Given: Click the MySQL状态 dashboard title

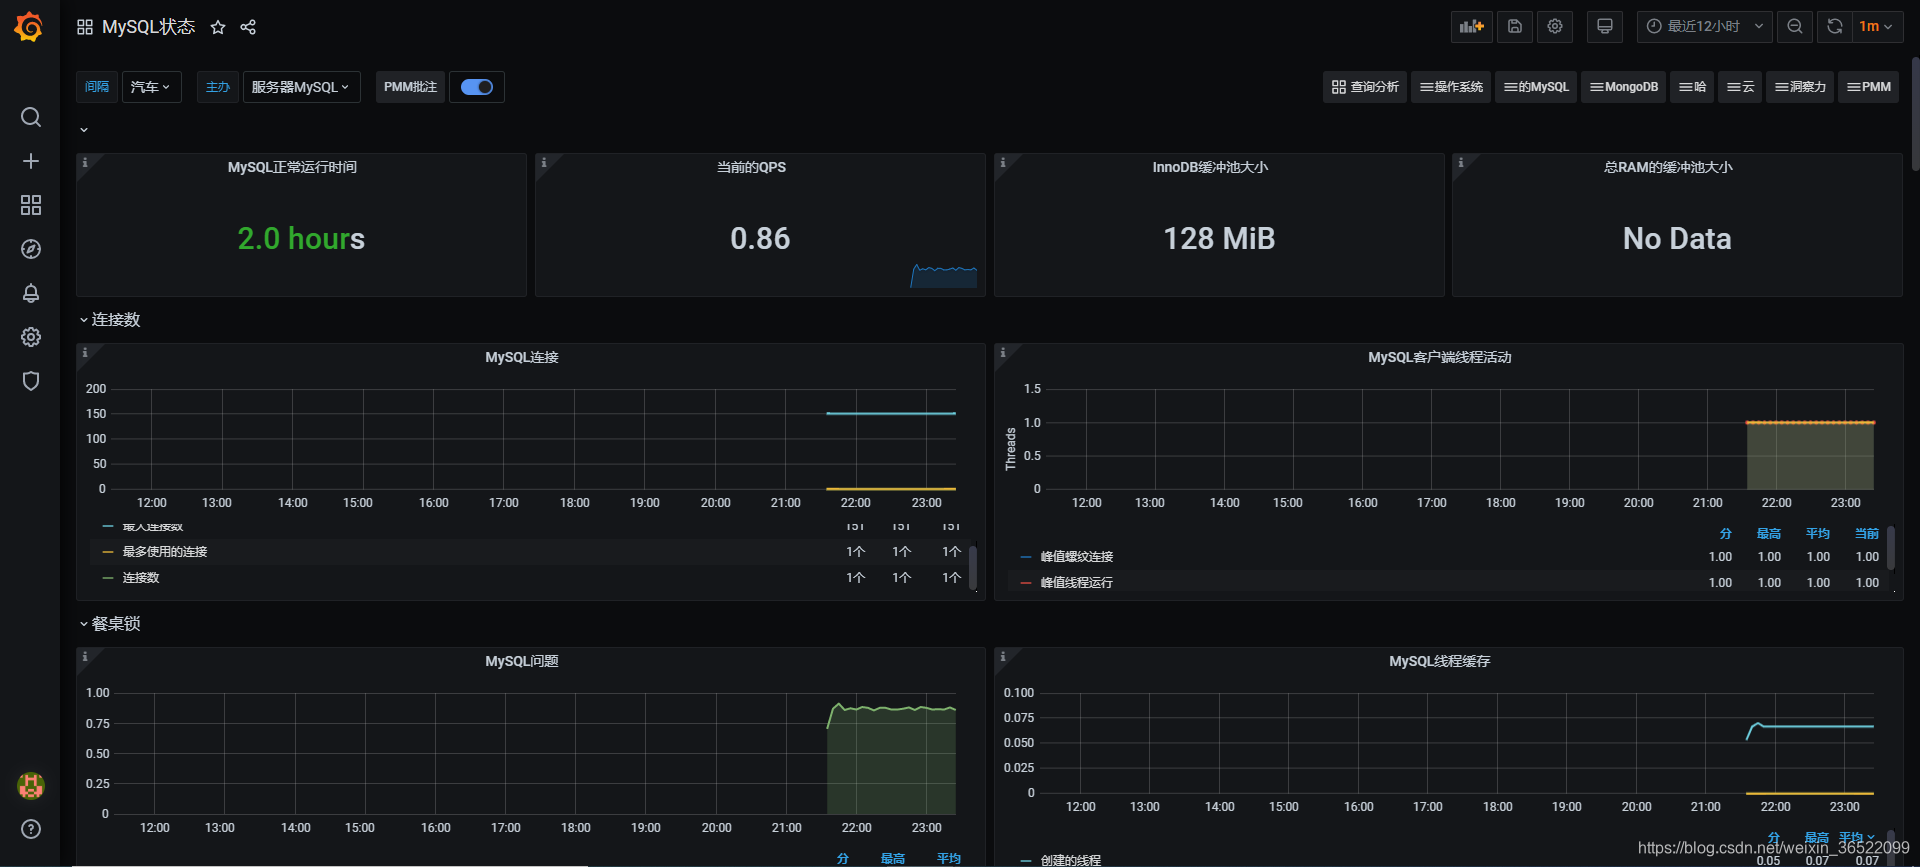Looking at the screenshot, I should point(148,27).
